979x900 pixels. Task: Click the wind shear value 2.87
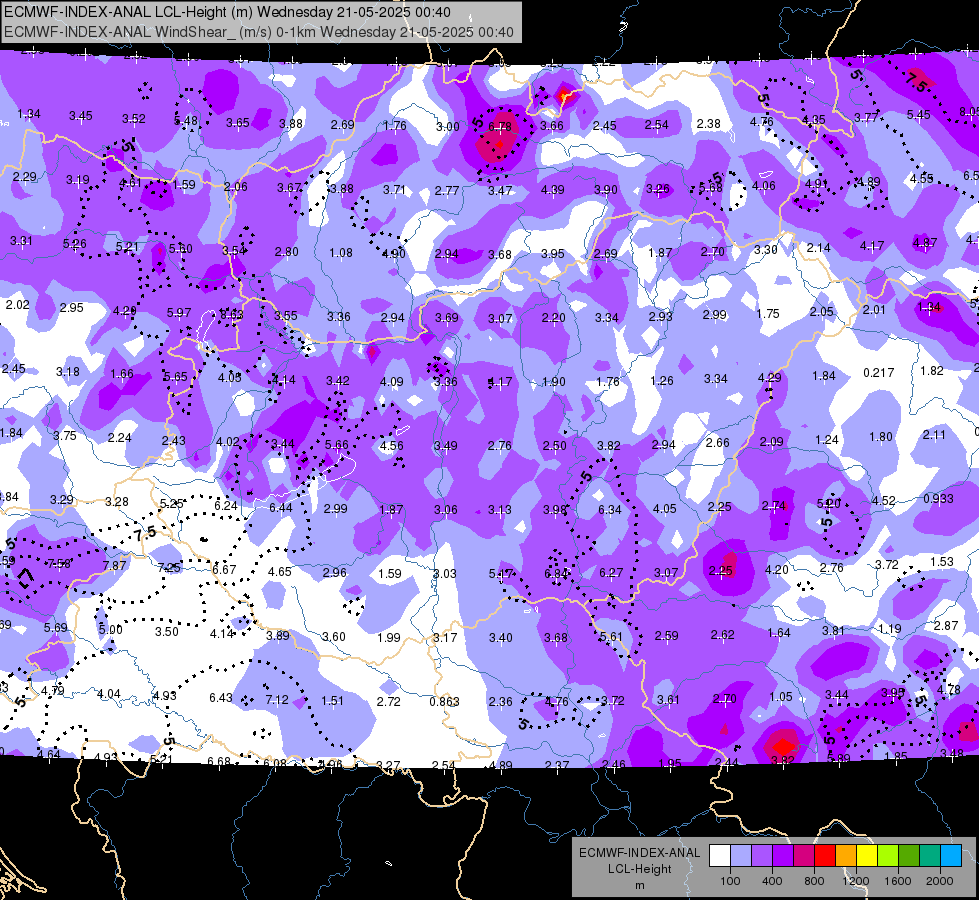point(946,625)
